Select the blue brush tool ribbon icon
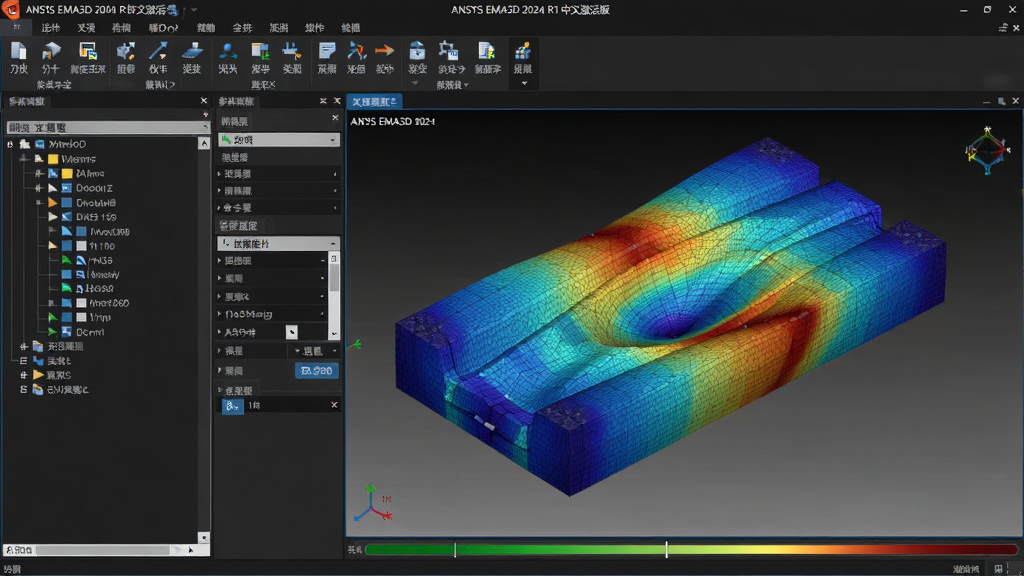1024x576 pixels. coord(291,52)
